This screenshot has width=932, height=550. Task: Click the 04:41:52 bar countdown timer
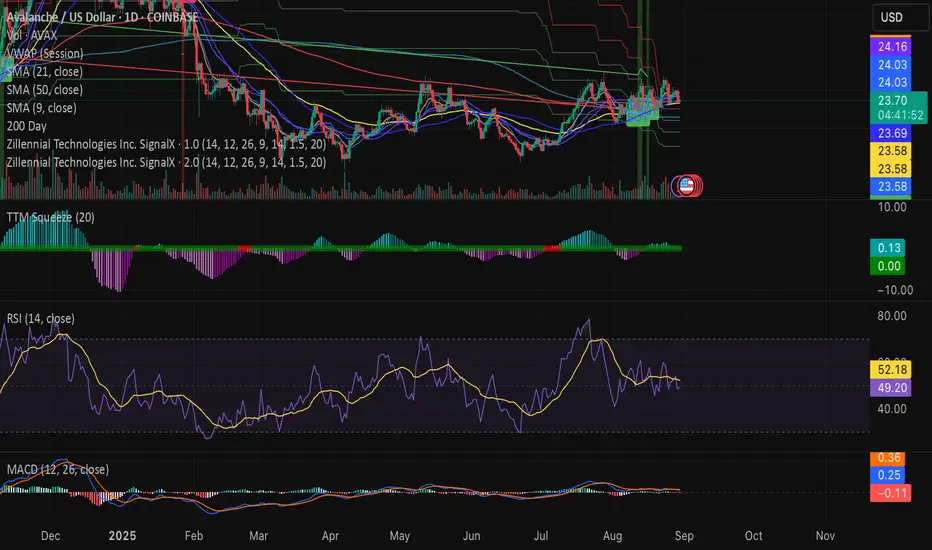click(898, 115)
